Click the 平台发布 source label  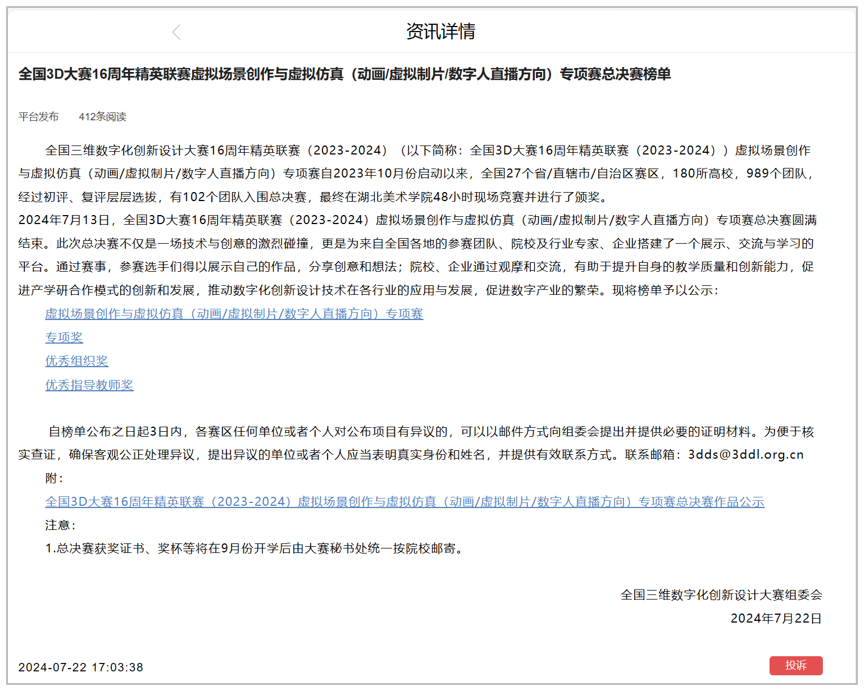coord(39,117)
